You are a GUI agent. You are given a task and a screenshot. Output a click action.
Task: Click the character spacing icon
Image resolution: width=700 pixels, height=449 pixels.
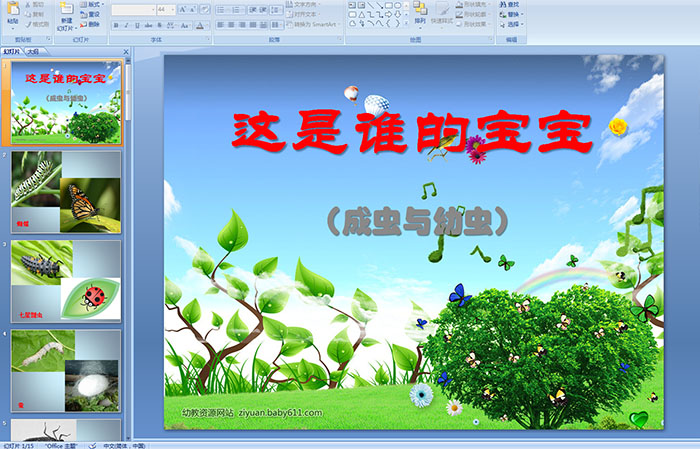tap(171, 25)
